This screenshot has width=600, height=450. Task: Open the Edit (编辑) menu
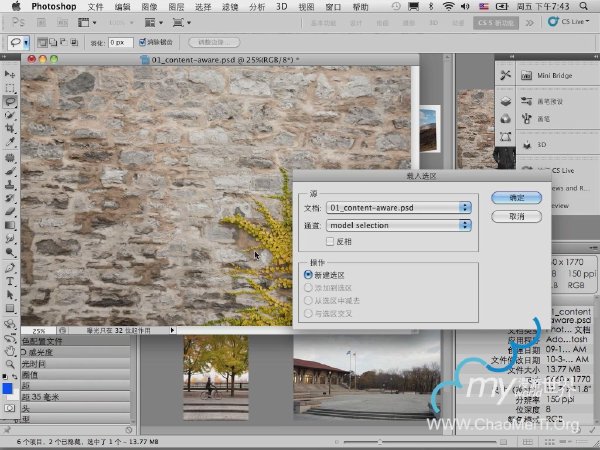tap(122, 7)
